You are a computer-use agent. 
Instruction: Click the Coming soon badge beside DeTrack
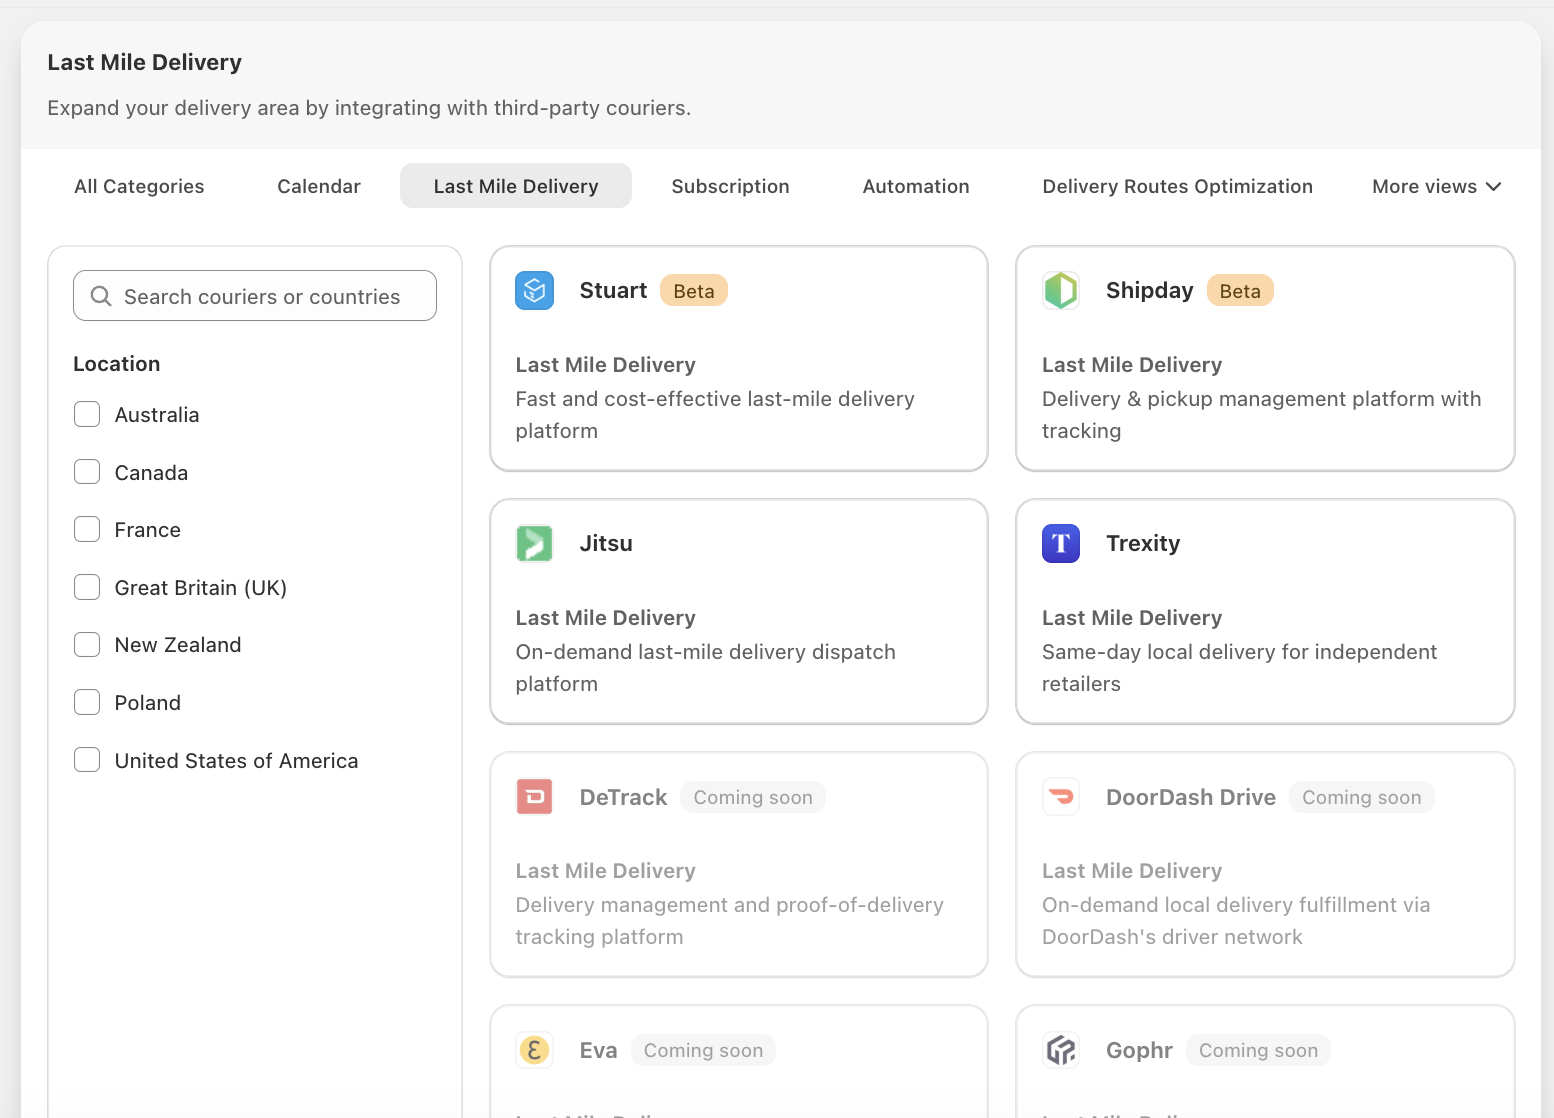pos(753,797)
